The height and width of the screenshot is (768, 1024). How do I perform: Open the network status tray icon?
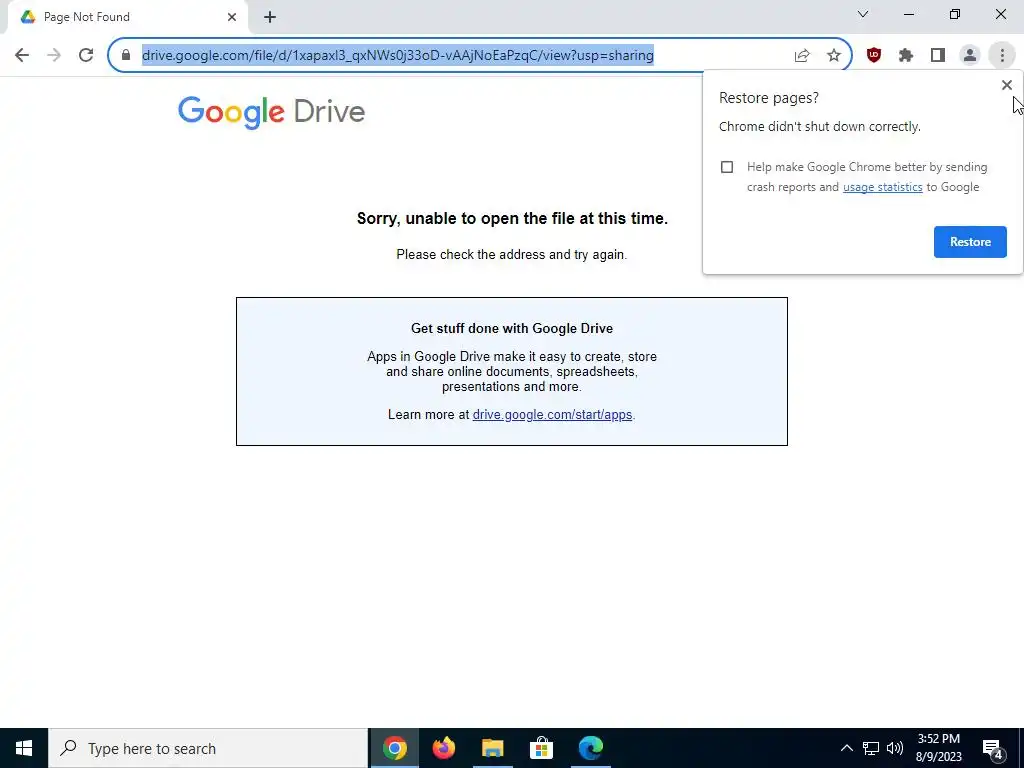(x=871, y=748)
